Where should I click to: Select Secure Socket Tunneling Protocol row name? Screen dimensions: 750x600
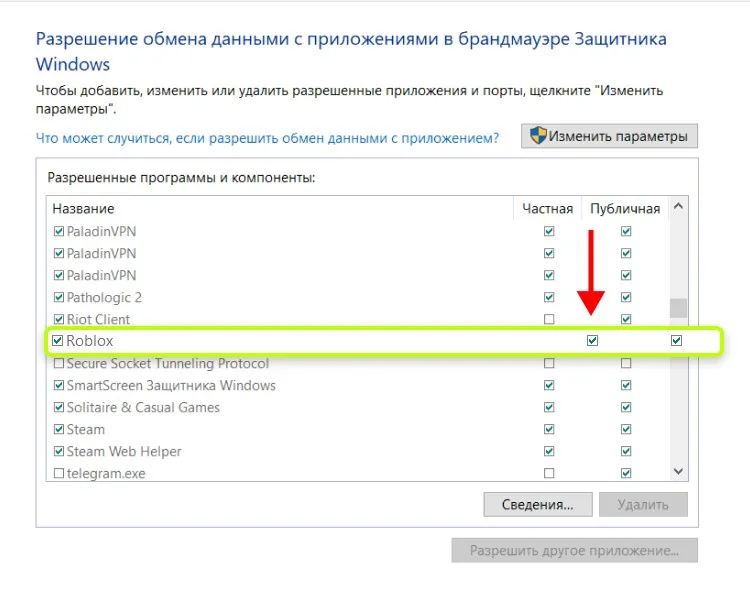[x=168, y=364]
